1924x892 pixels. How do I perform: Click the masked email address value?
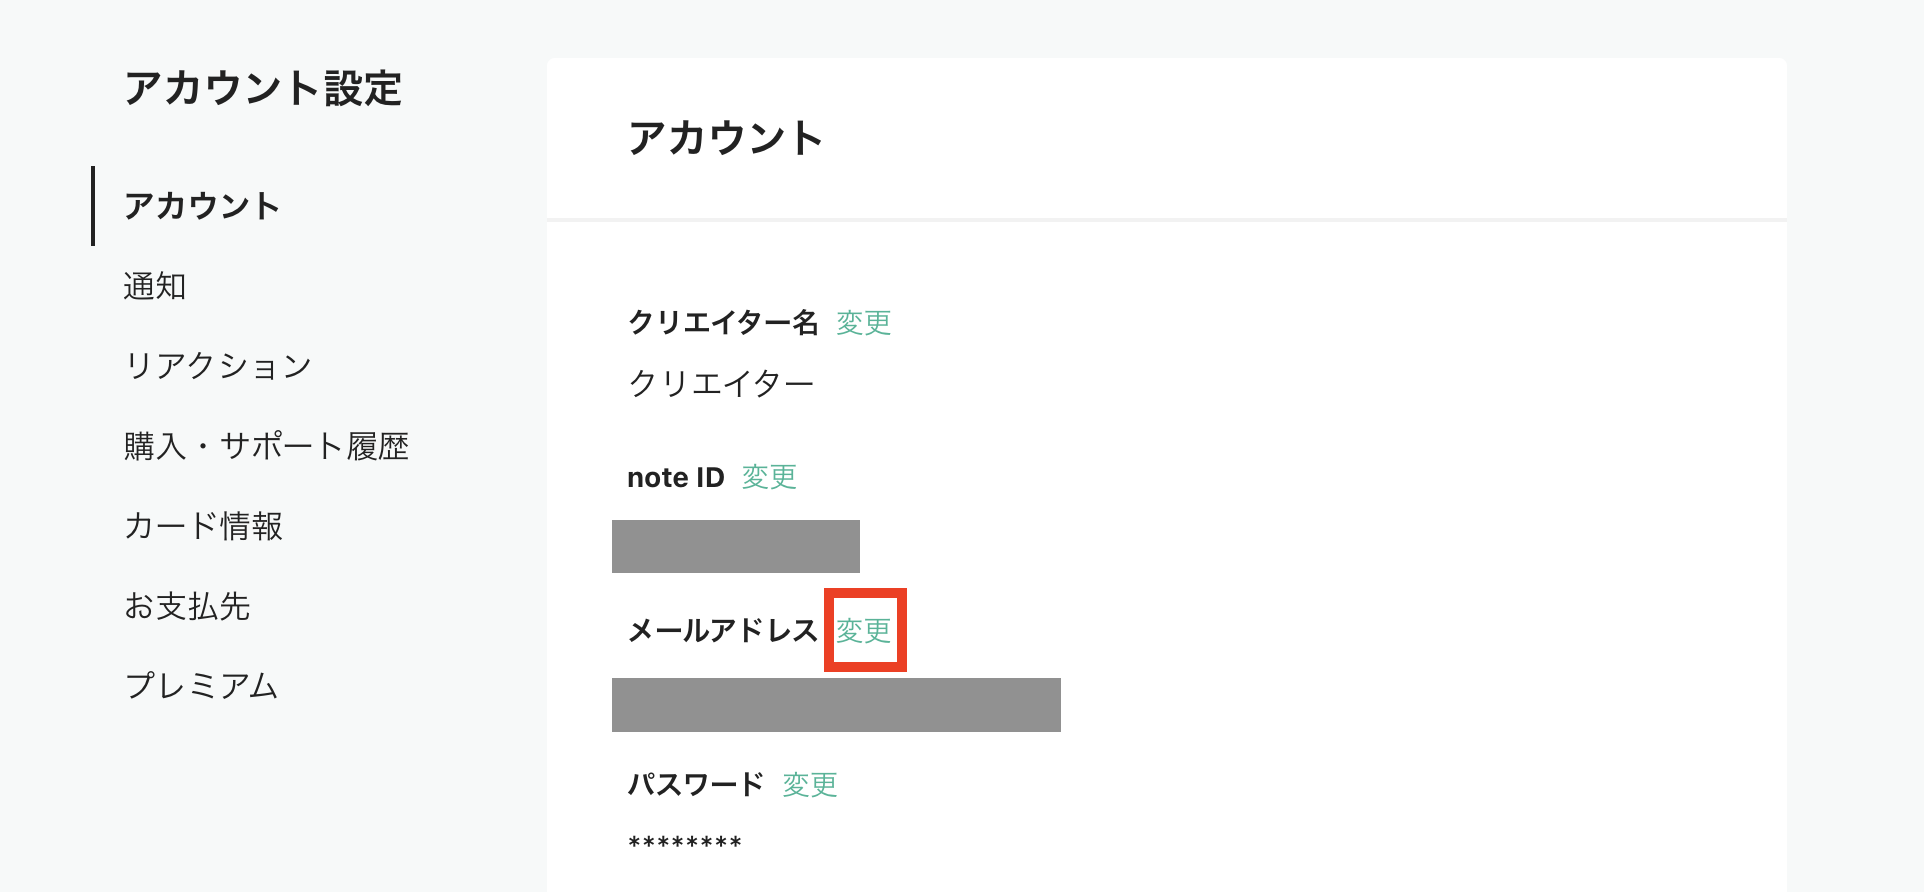tap(836, 705)
